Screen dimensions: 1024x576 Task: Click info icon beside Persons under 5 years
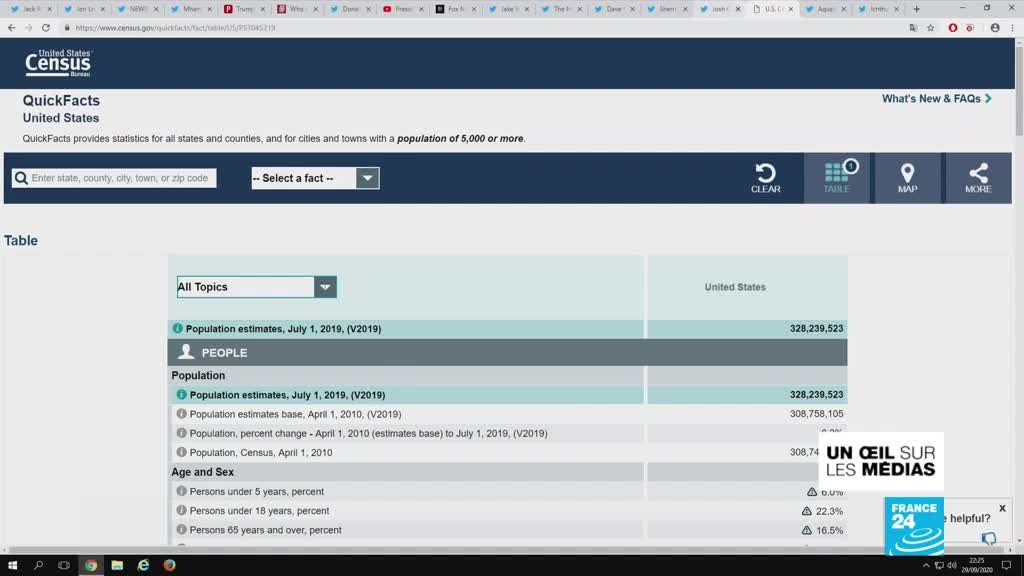(181, 492)
